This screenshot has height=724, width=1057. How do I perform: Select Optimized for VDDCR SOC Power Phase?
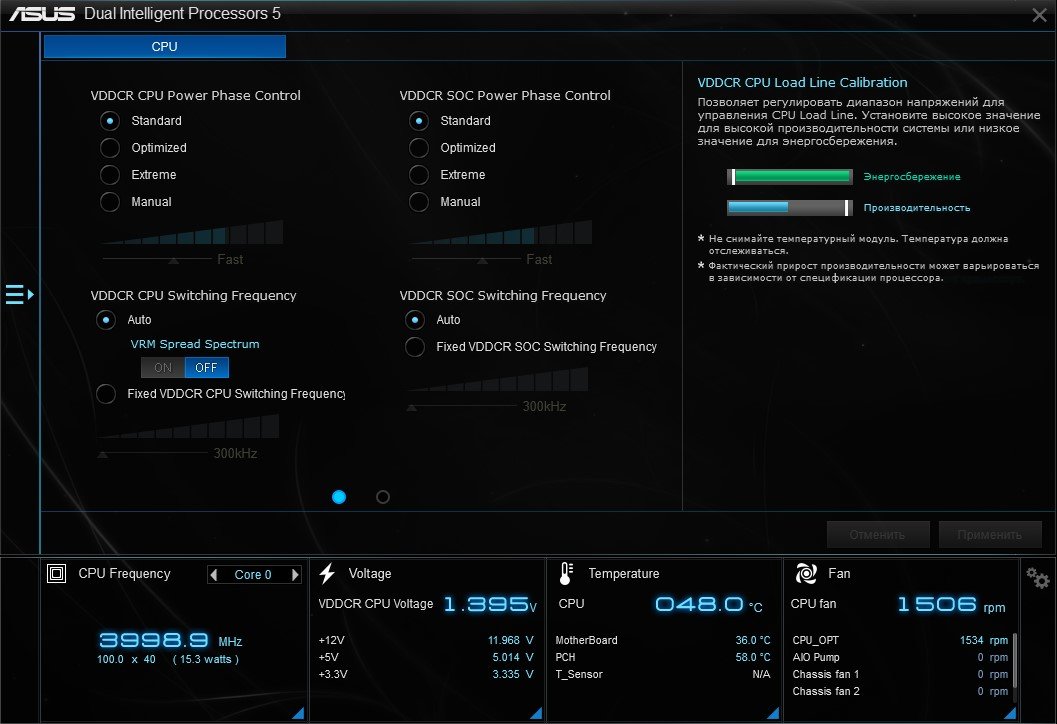[419, 148]
